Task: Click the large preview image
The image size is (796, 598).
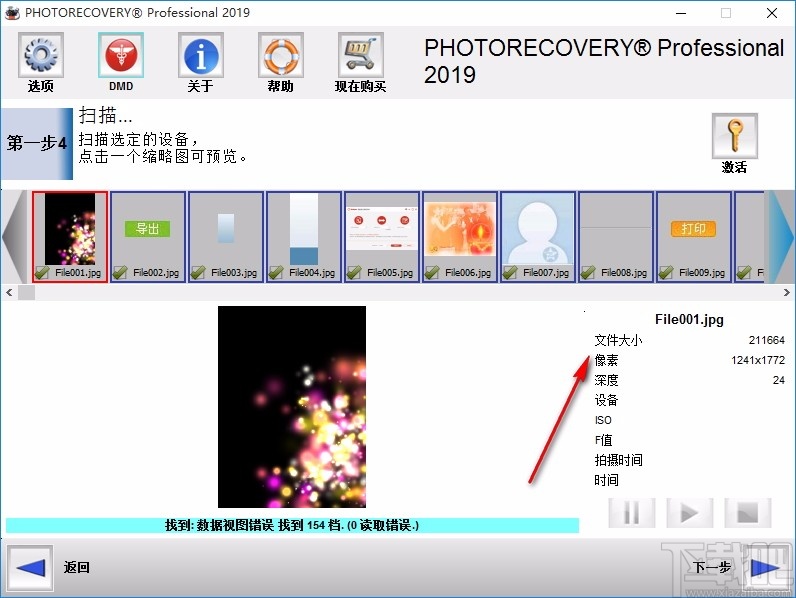Action: click(x=292, y=407)
